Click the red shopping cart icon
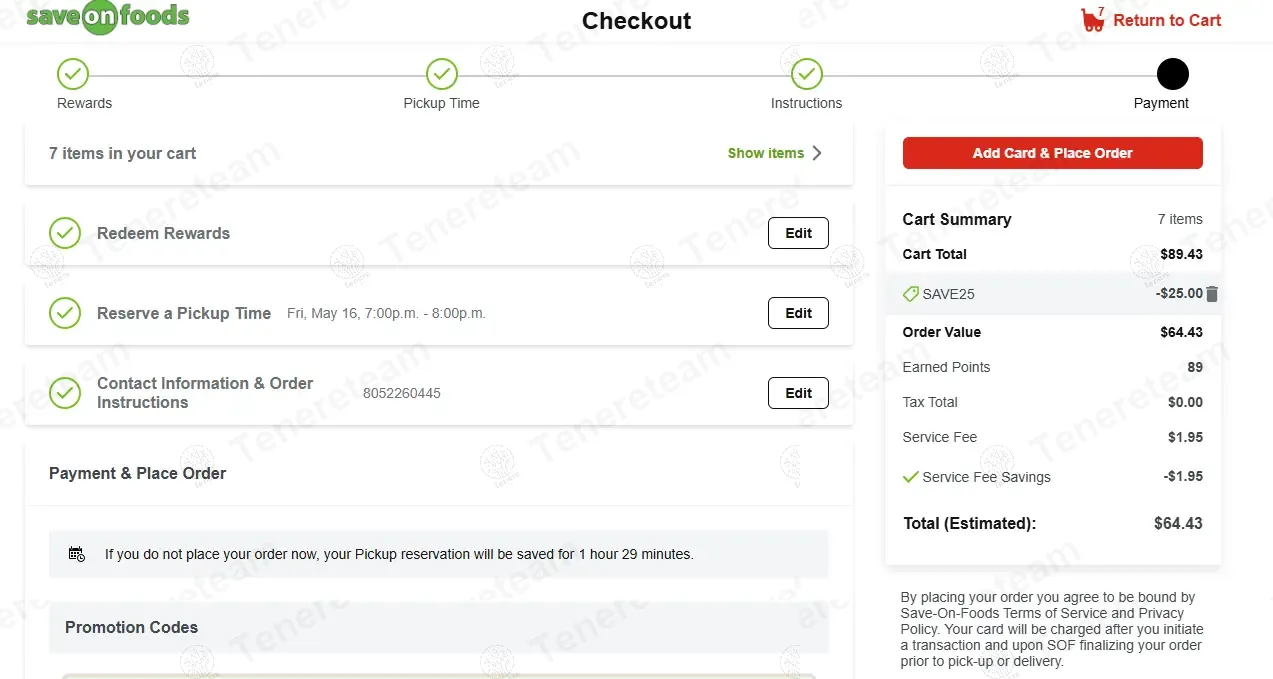This screenshot has height=679, width=1273. tap(1092, 20)
